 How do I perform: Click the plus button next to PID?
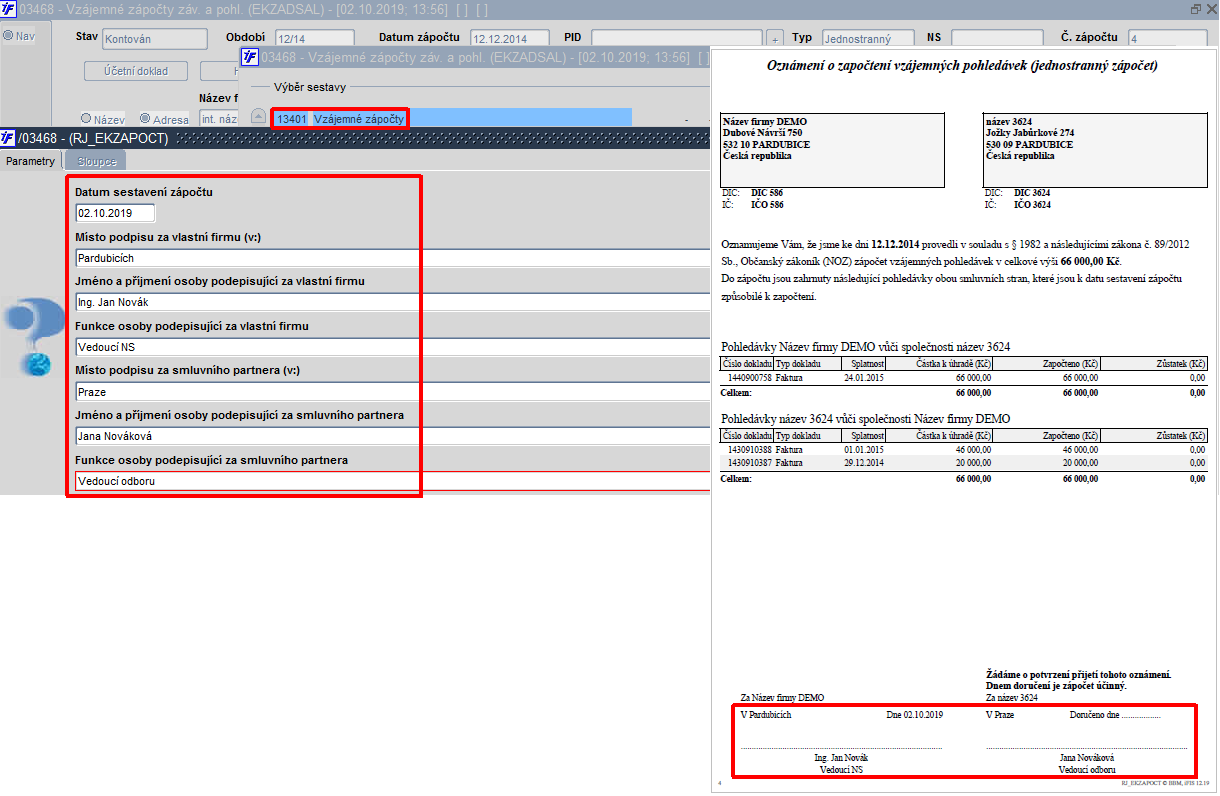[x=775, y=39]
